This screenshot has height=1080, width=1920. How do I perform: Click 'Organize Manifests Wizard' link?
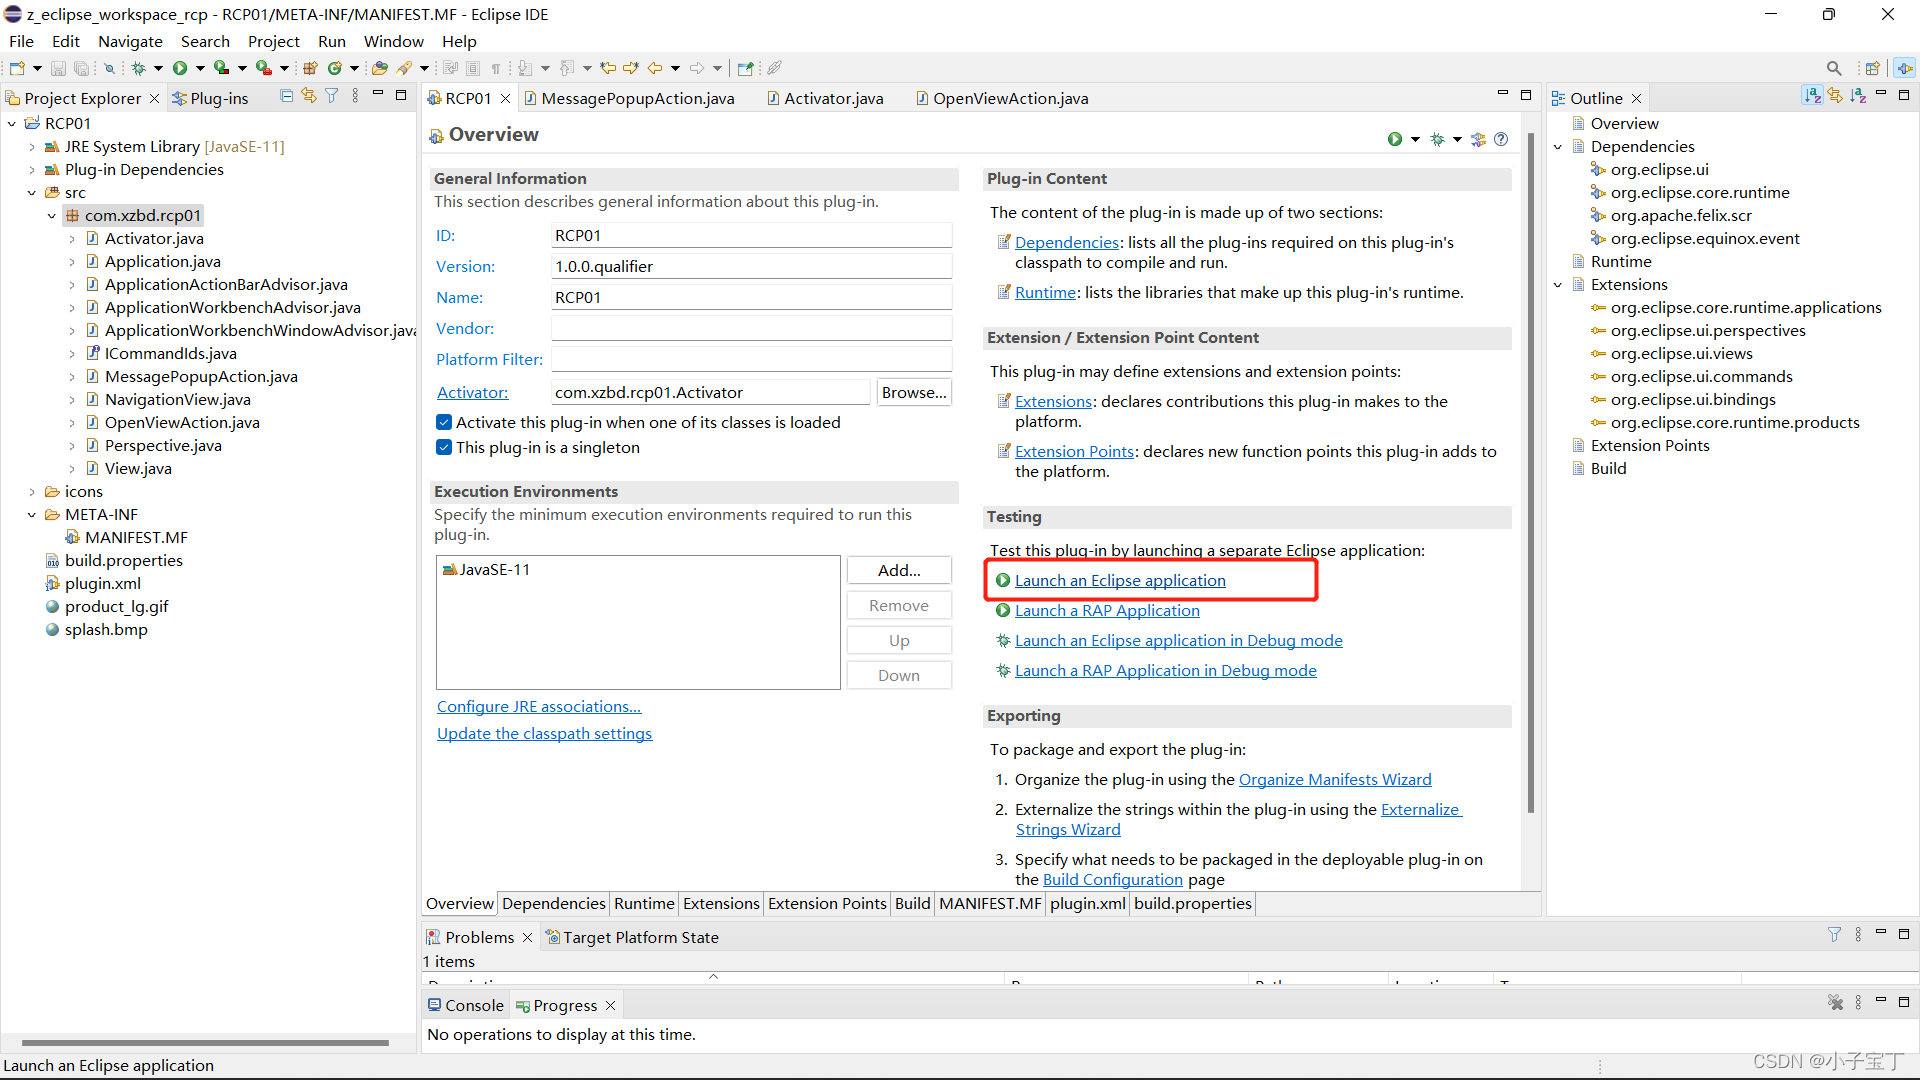pyautogui.click(x=1335, y=779)
